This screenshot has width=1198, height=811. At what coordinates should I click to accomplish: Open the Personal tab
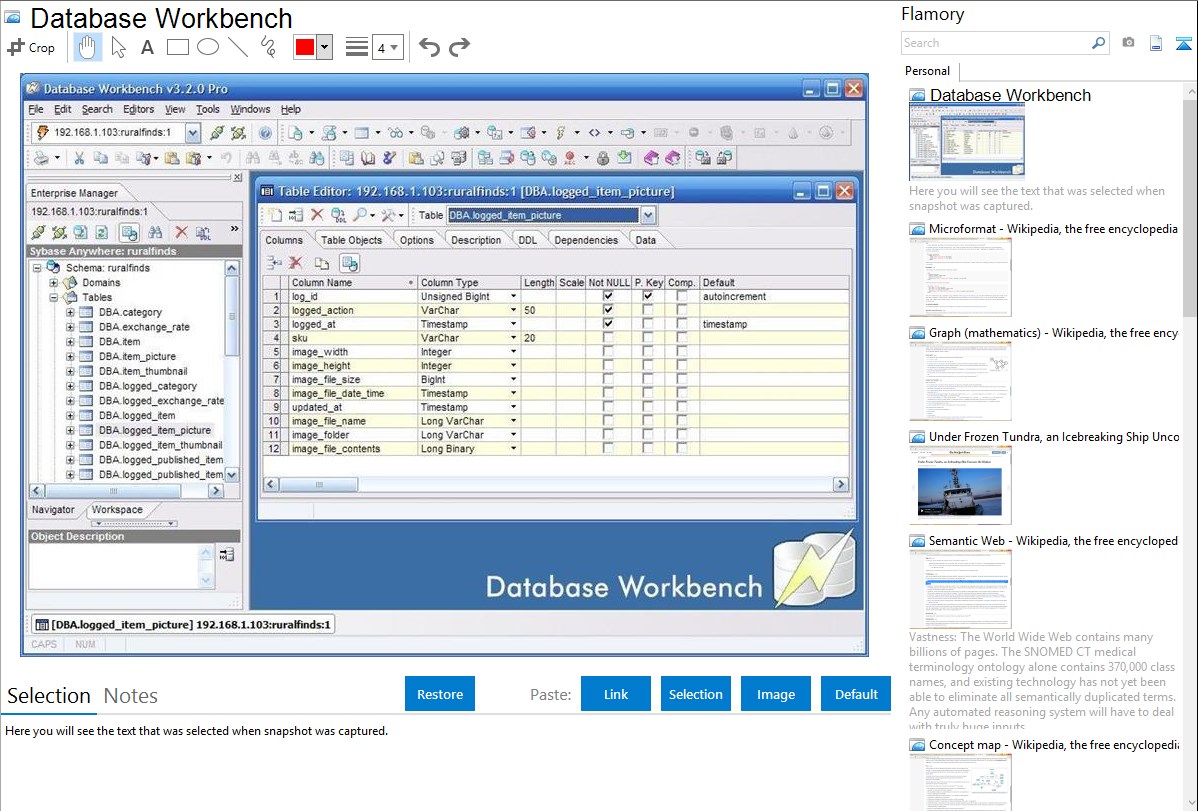(x=928, y=71)
